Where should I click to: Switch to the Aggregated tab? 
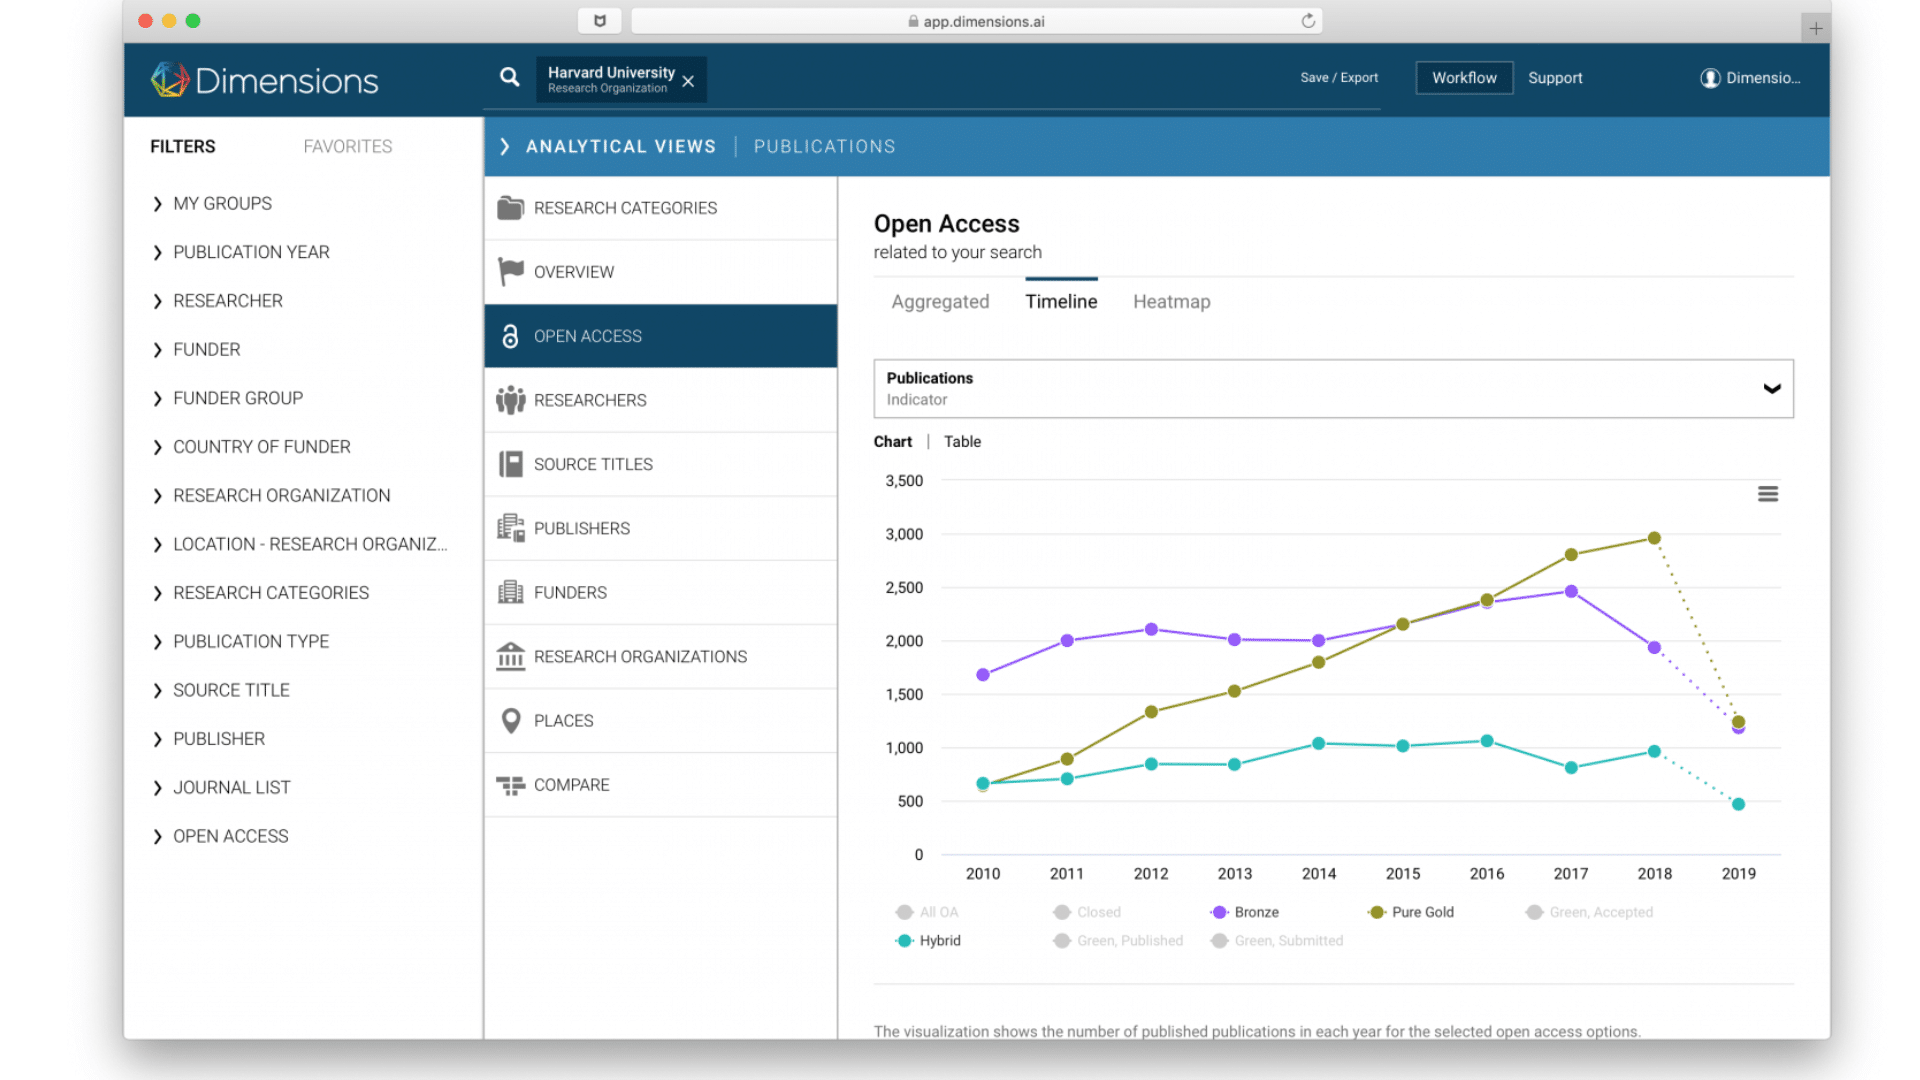pyautogui.click(x=939, y=302)
